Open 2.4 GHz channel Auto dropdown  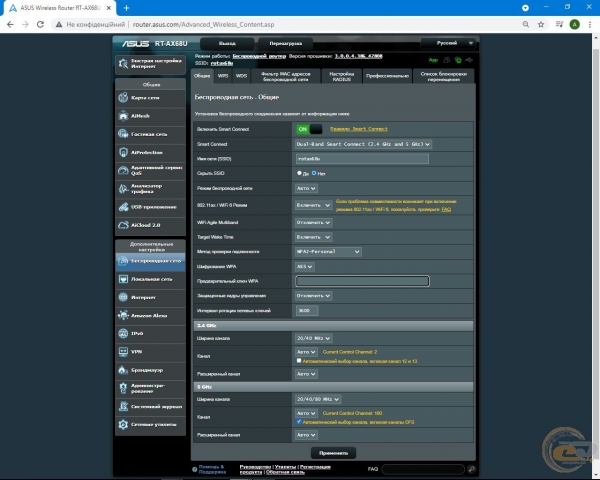point(306,352)
